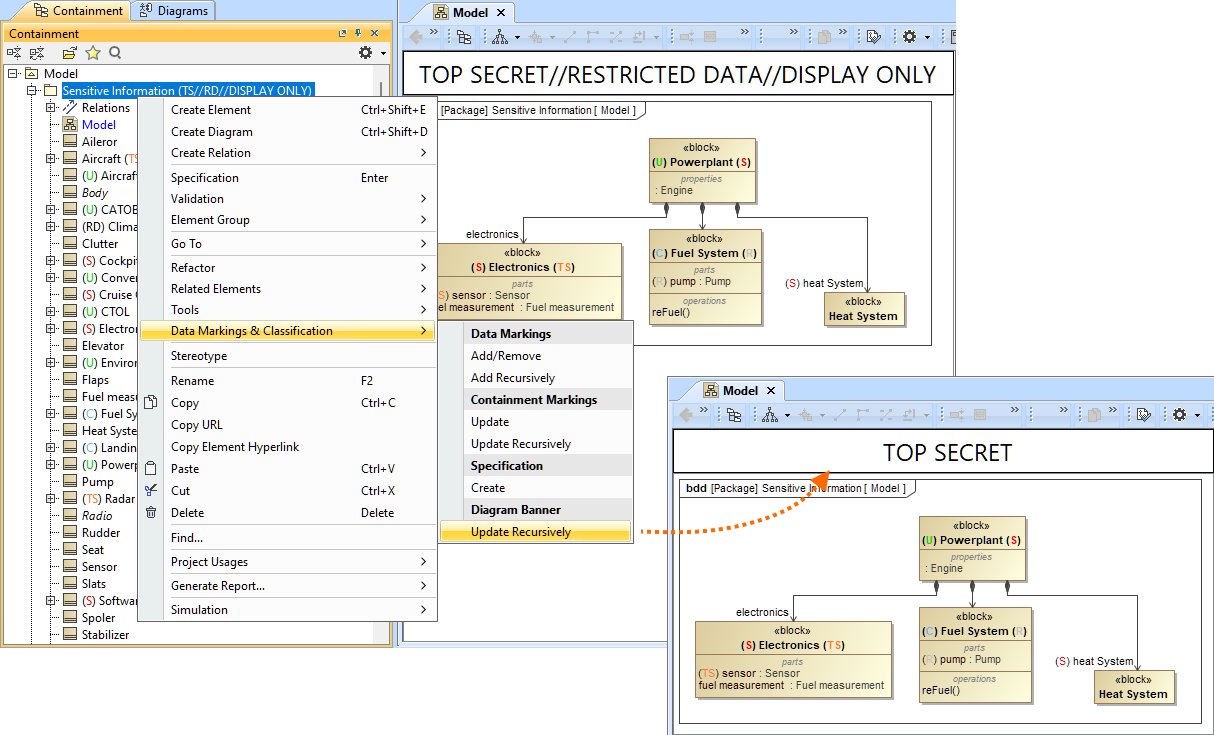
Task: Click the copy icon in lower diagram toolbar
Action: pyautogui.click(x=1095, y=414)
